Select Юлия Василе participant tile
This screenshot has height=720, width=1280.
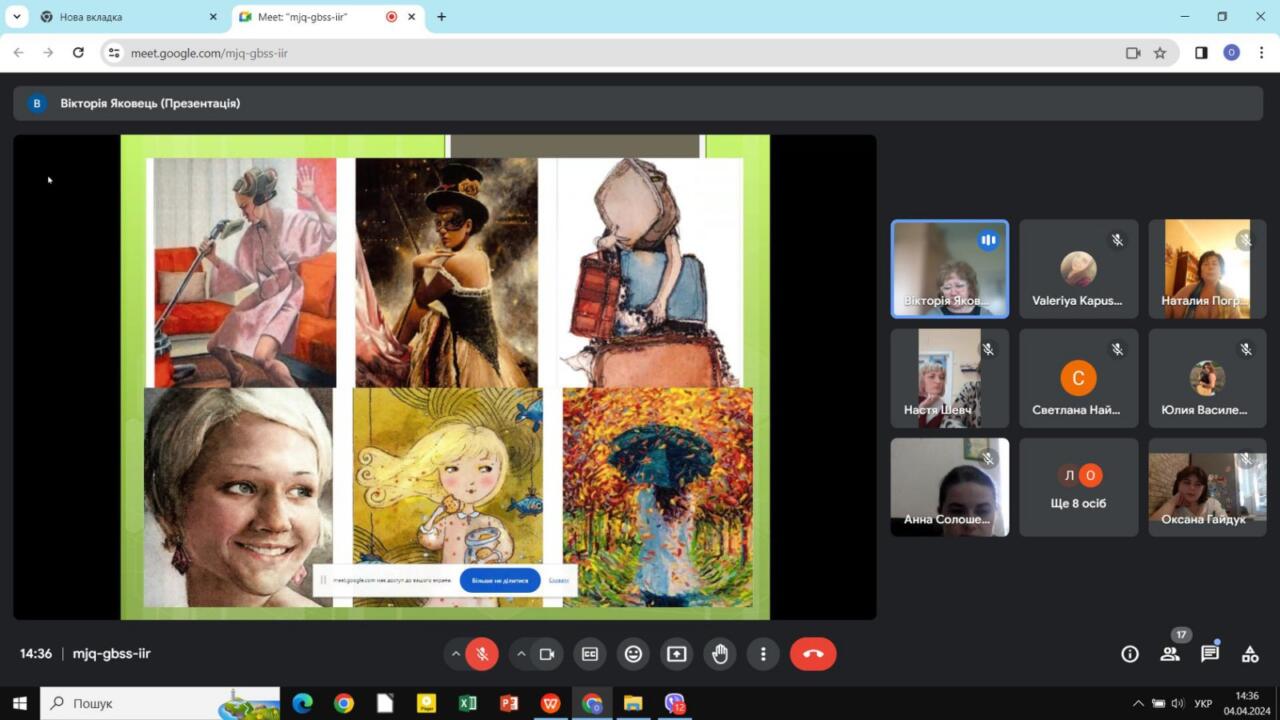pos(1207,378)
